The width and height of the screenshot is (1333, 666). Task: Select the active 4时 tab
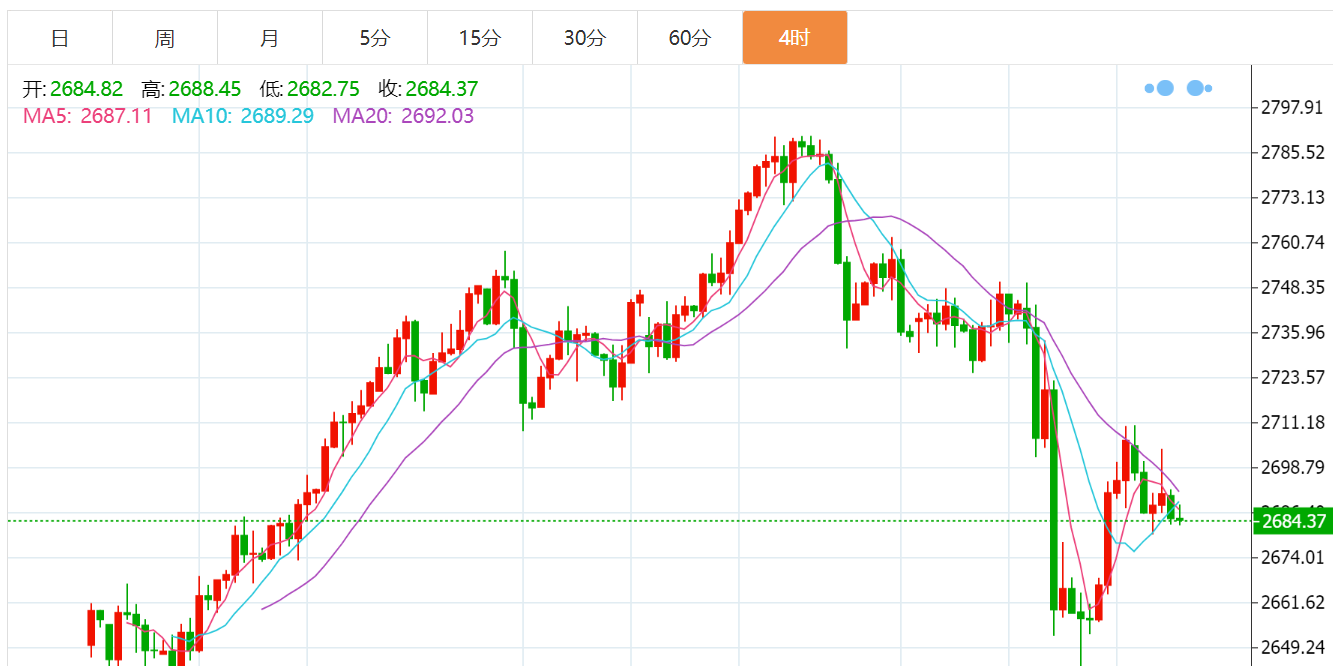point(795,38)
